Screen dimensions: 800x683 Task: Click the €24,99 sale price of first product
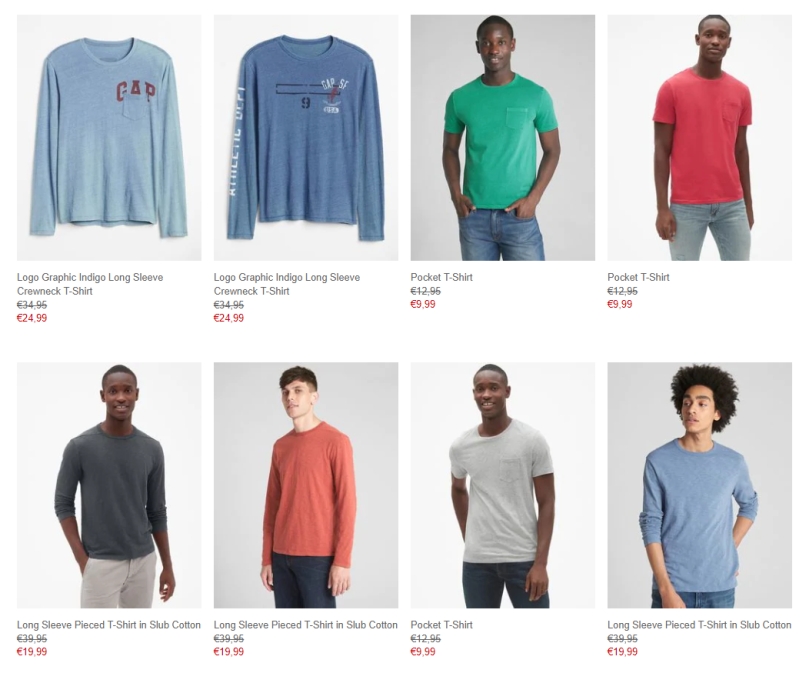(32, 318)
